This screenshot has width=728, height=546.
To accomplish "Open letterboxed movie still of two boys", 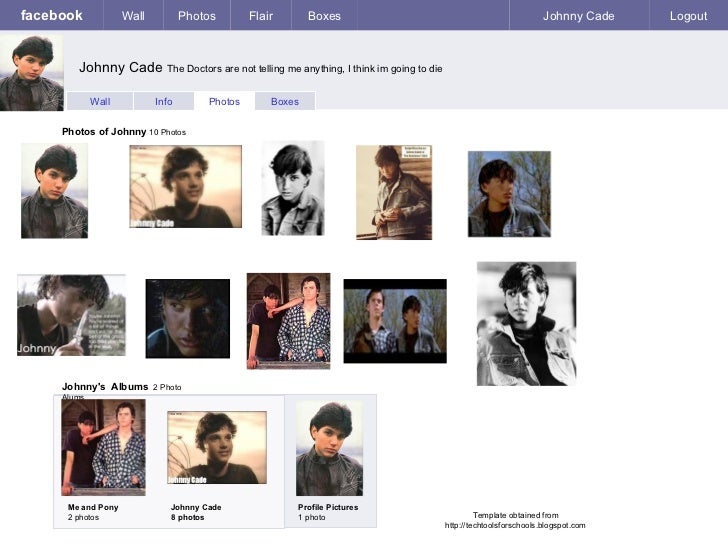I will click(395, 321).
